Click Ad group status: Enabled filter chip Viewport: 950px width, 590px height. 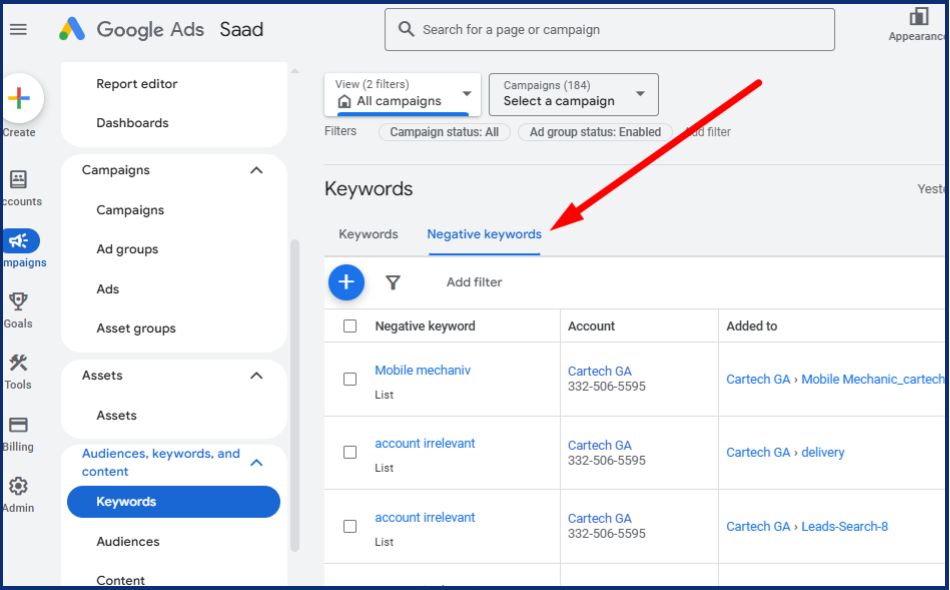click(x=595, y=132)
